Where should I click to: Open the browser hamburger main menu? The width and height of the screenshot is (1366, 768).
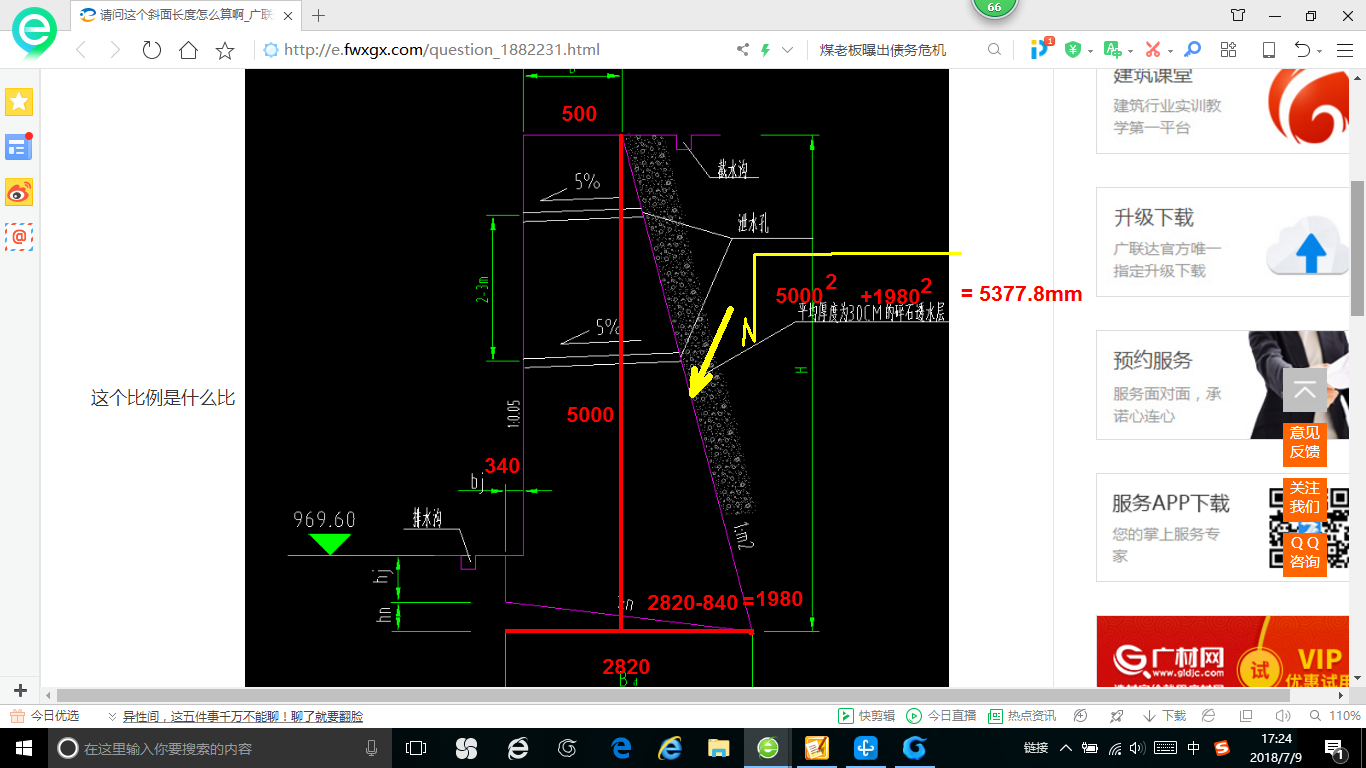[x=1344, y=49]
